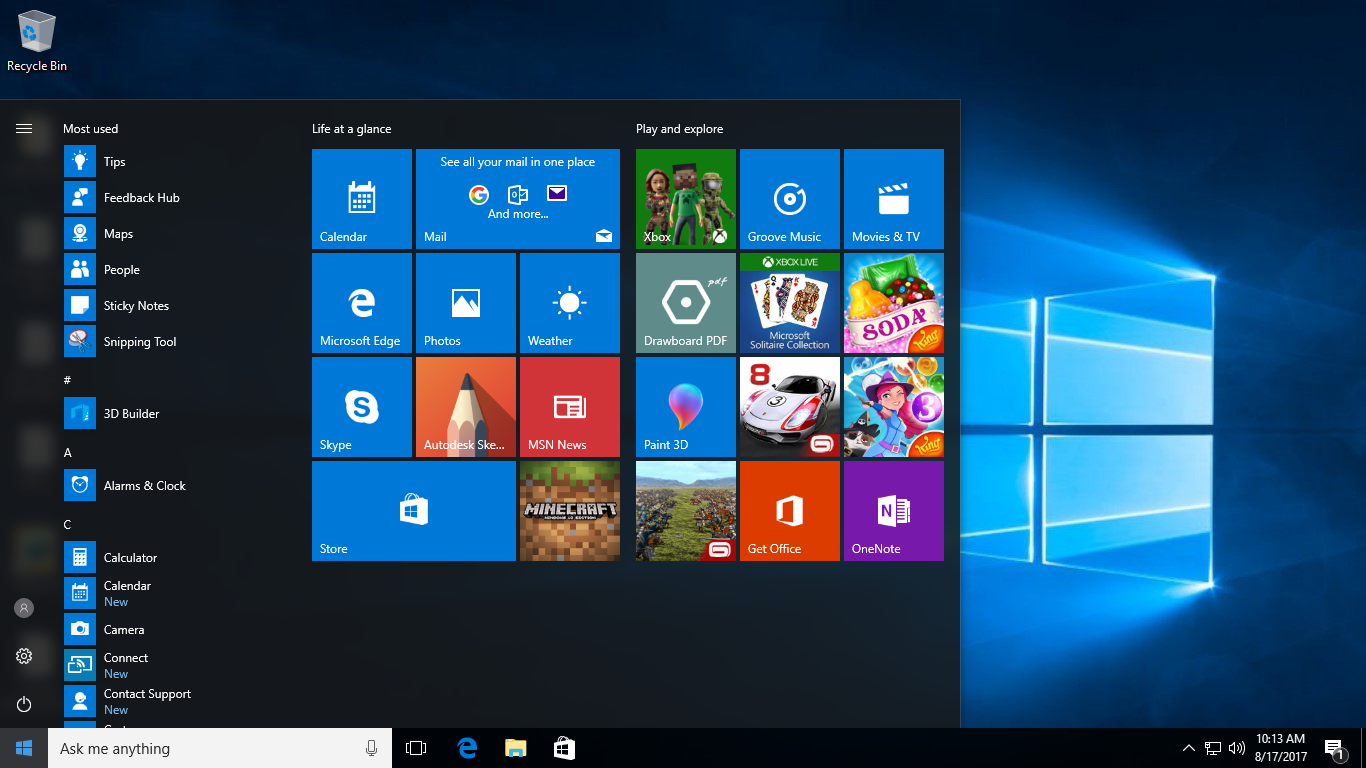Open the Photos tile

(466, 303)
